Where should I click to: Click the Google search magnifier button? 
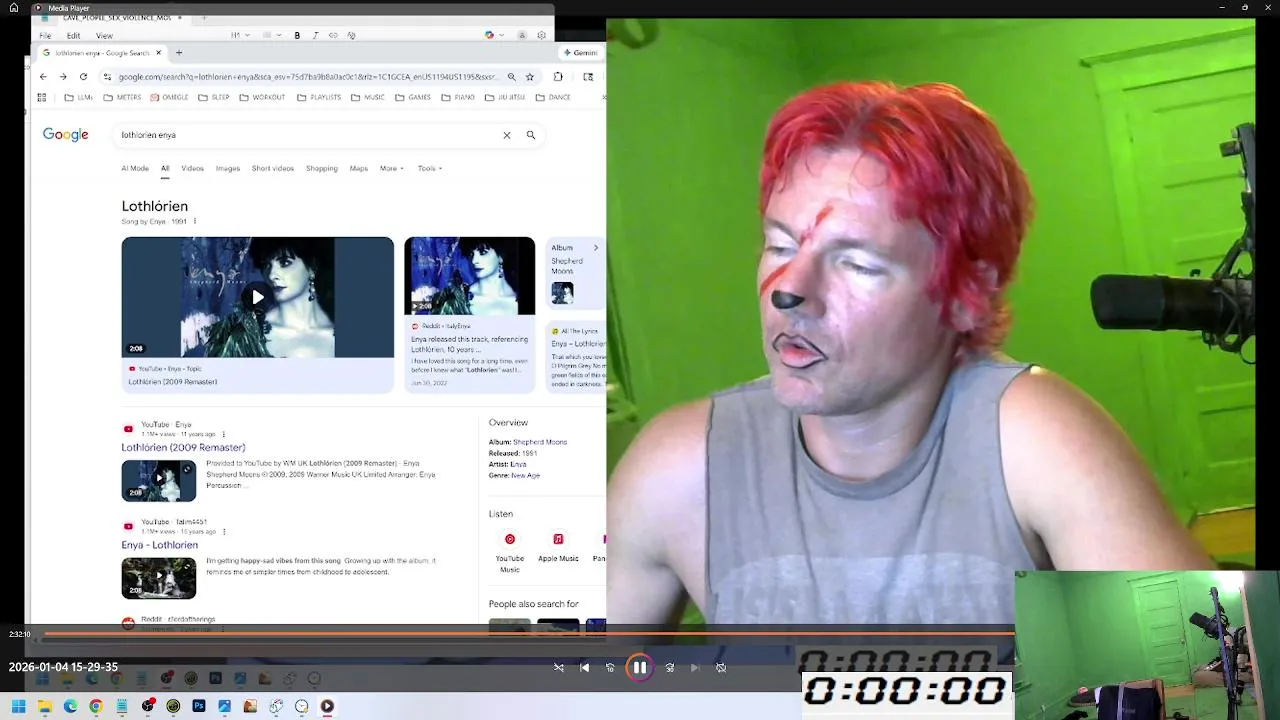531,135
